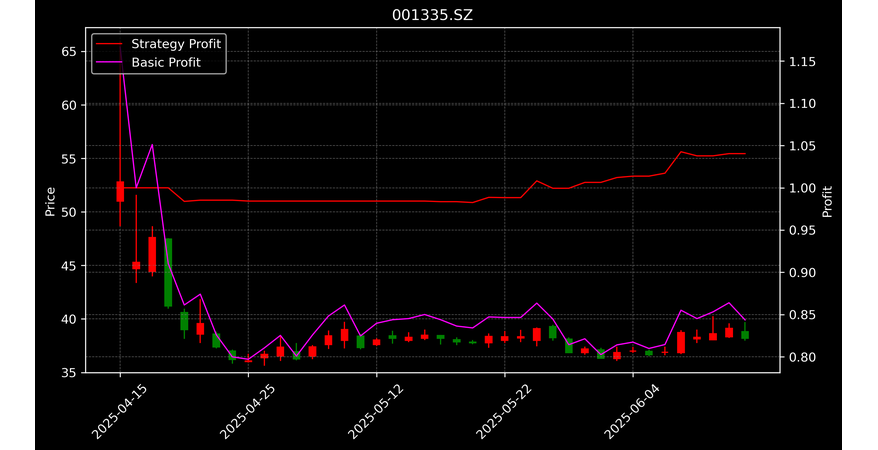Click the chart title 001335.SZ
The image size is (878, 450).
[x=432, y=15]
